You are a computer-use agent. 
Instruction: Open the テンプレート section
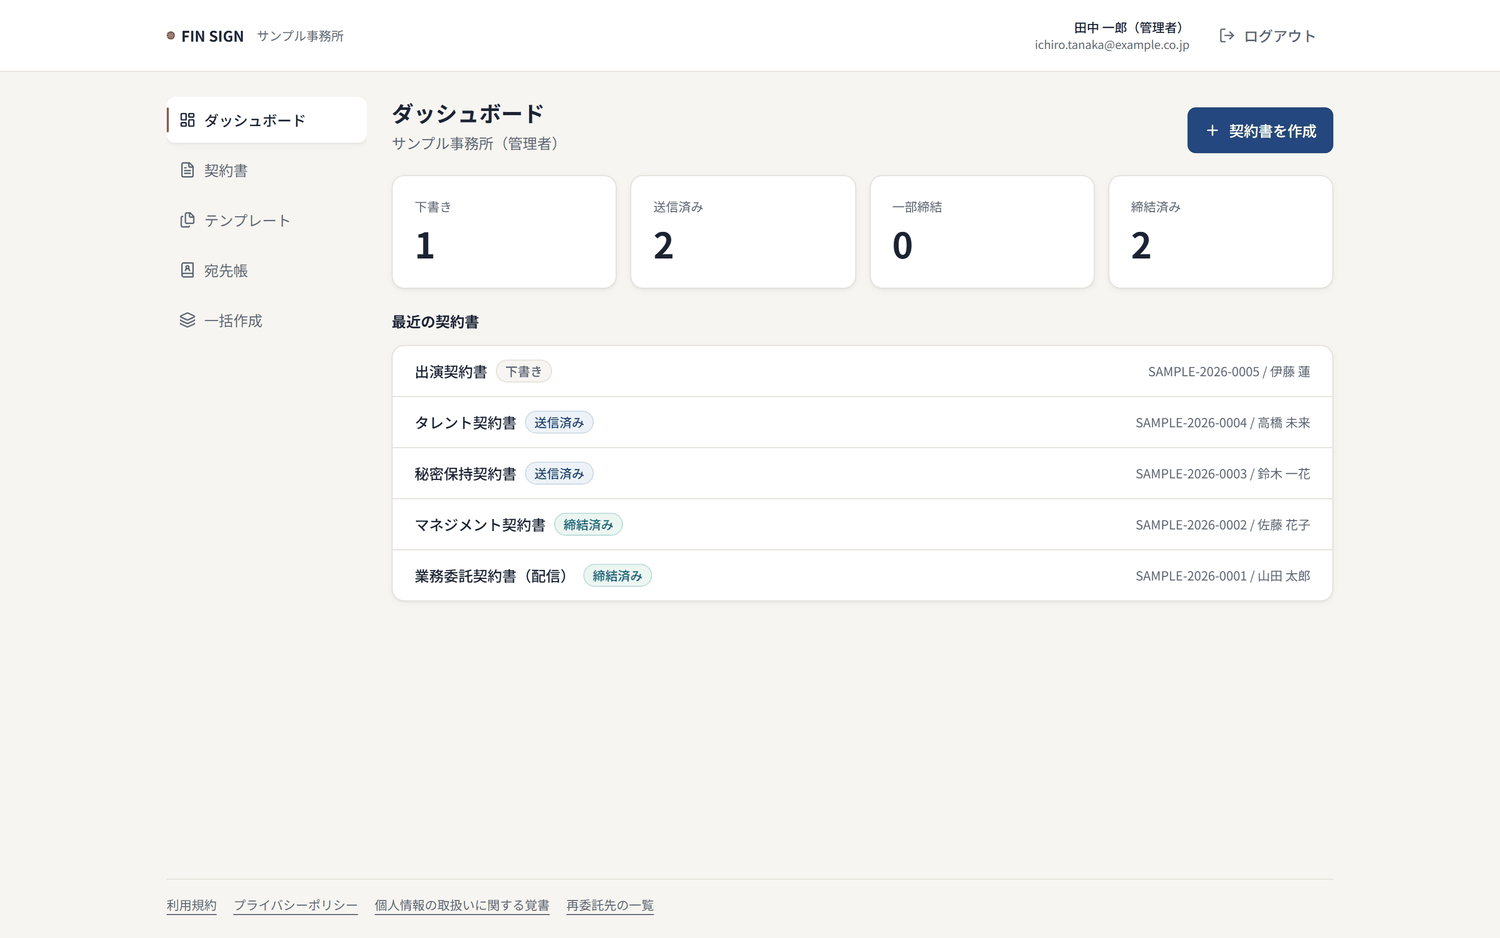tap(267, 220)
